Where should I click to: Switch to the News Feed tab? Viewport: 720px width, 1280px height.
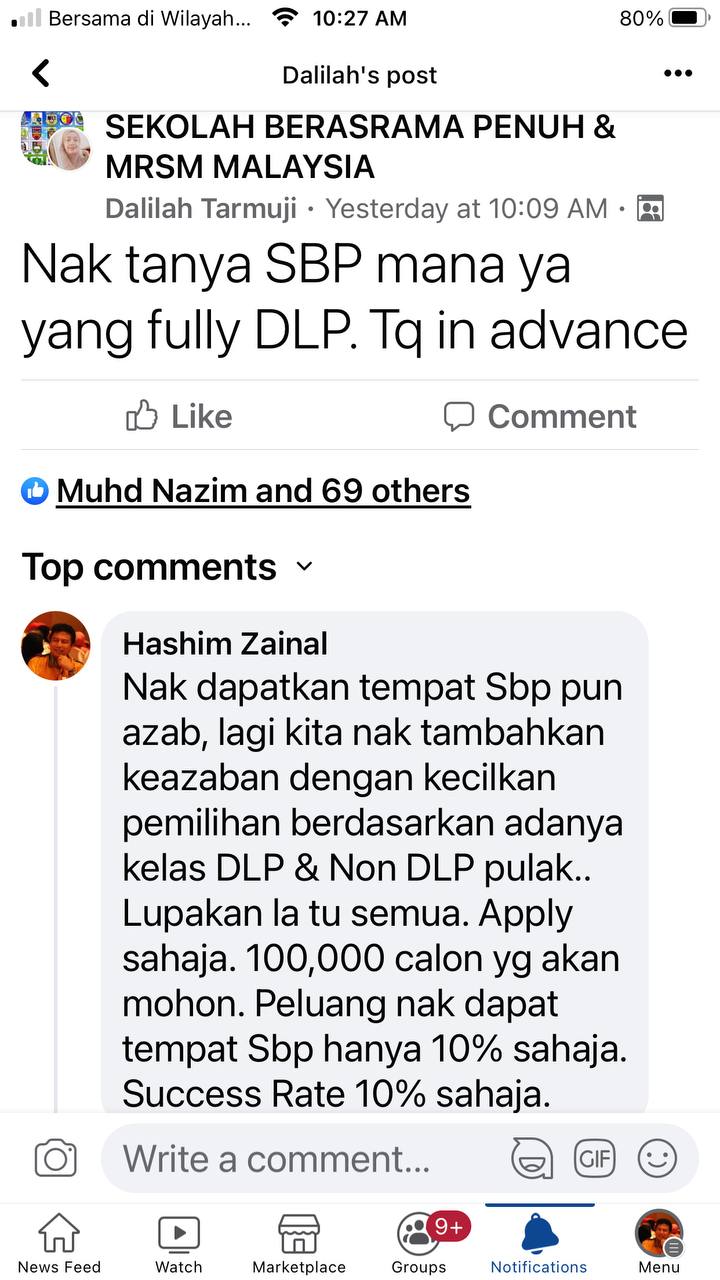pos(59,1244)
